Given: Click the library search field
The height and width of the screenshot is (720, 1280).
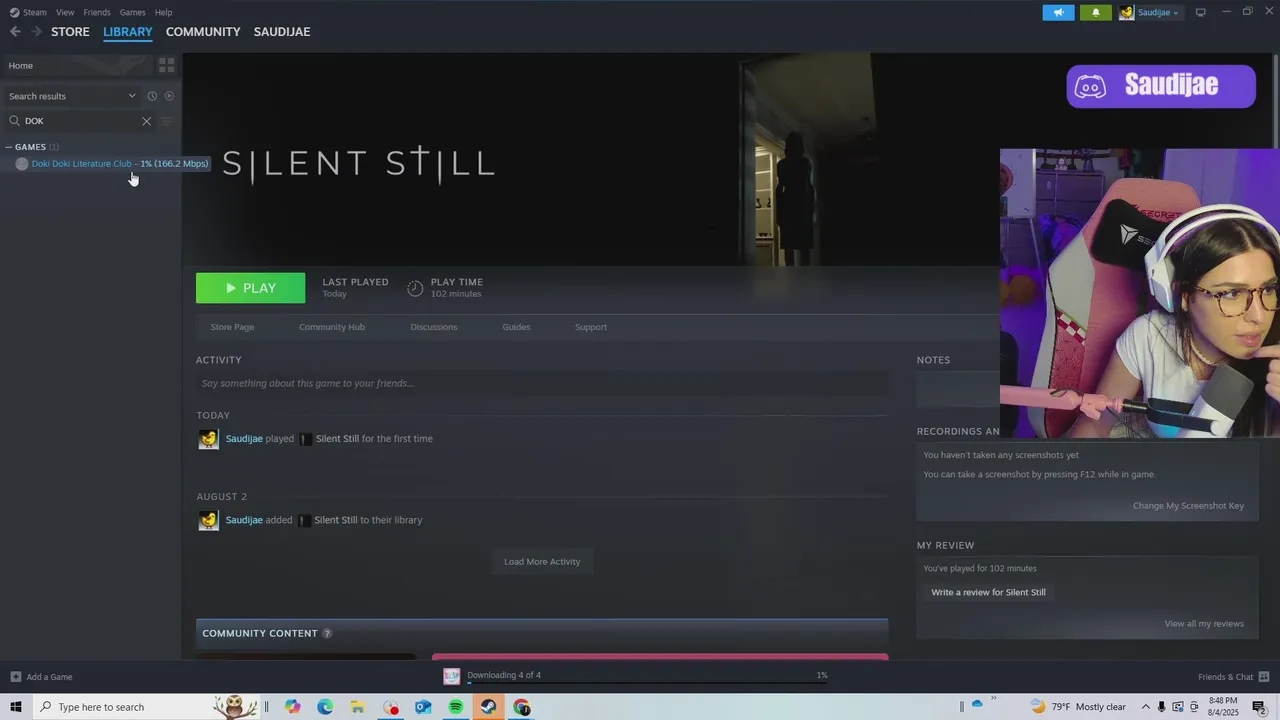Looking at the screenshot, I should [80, 121].
